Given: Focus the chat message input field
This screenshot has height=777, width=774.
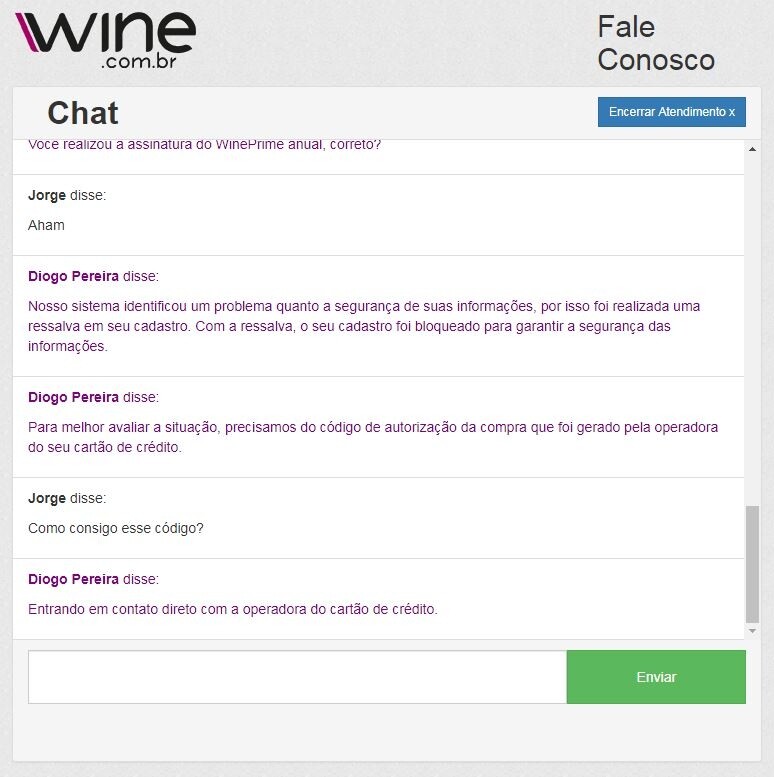Looking at the screenshot, I should pyautogui.click(x=297, y=677).
